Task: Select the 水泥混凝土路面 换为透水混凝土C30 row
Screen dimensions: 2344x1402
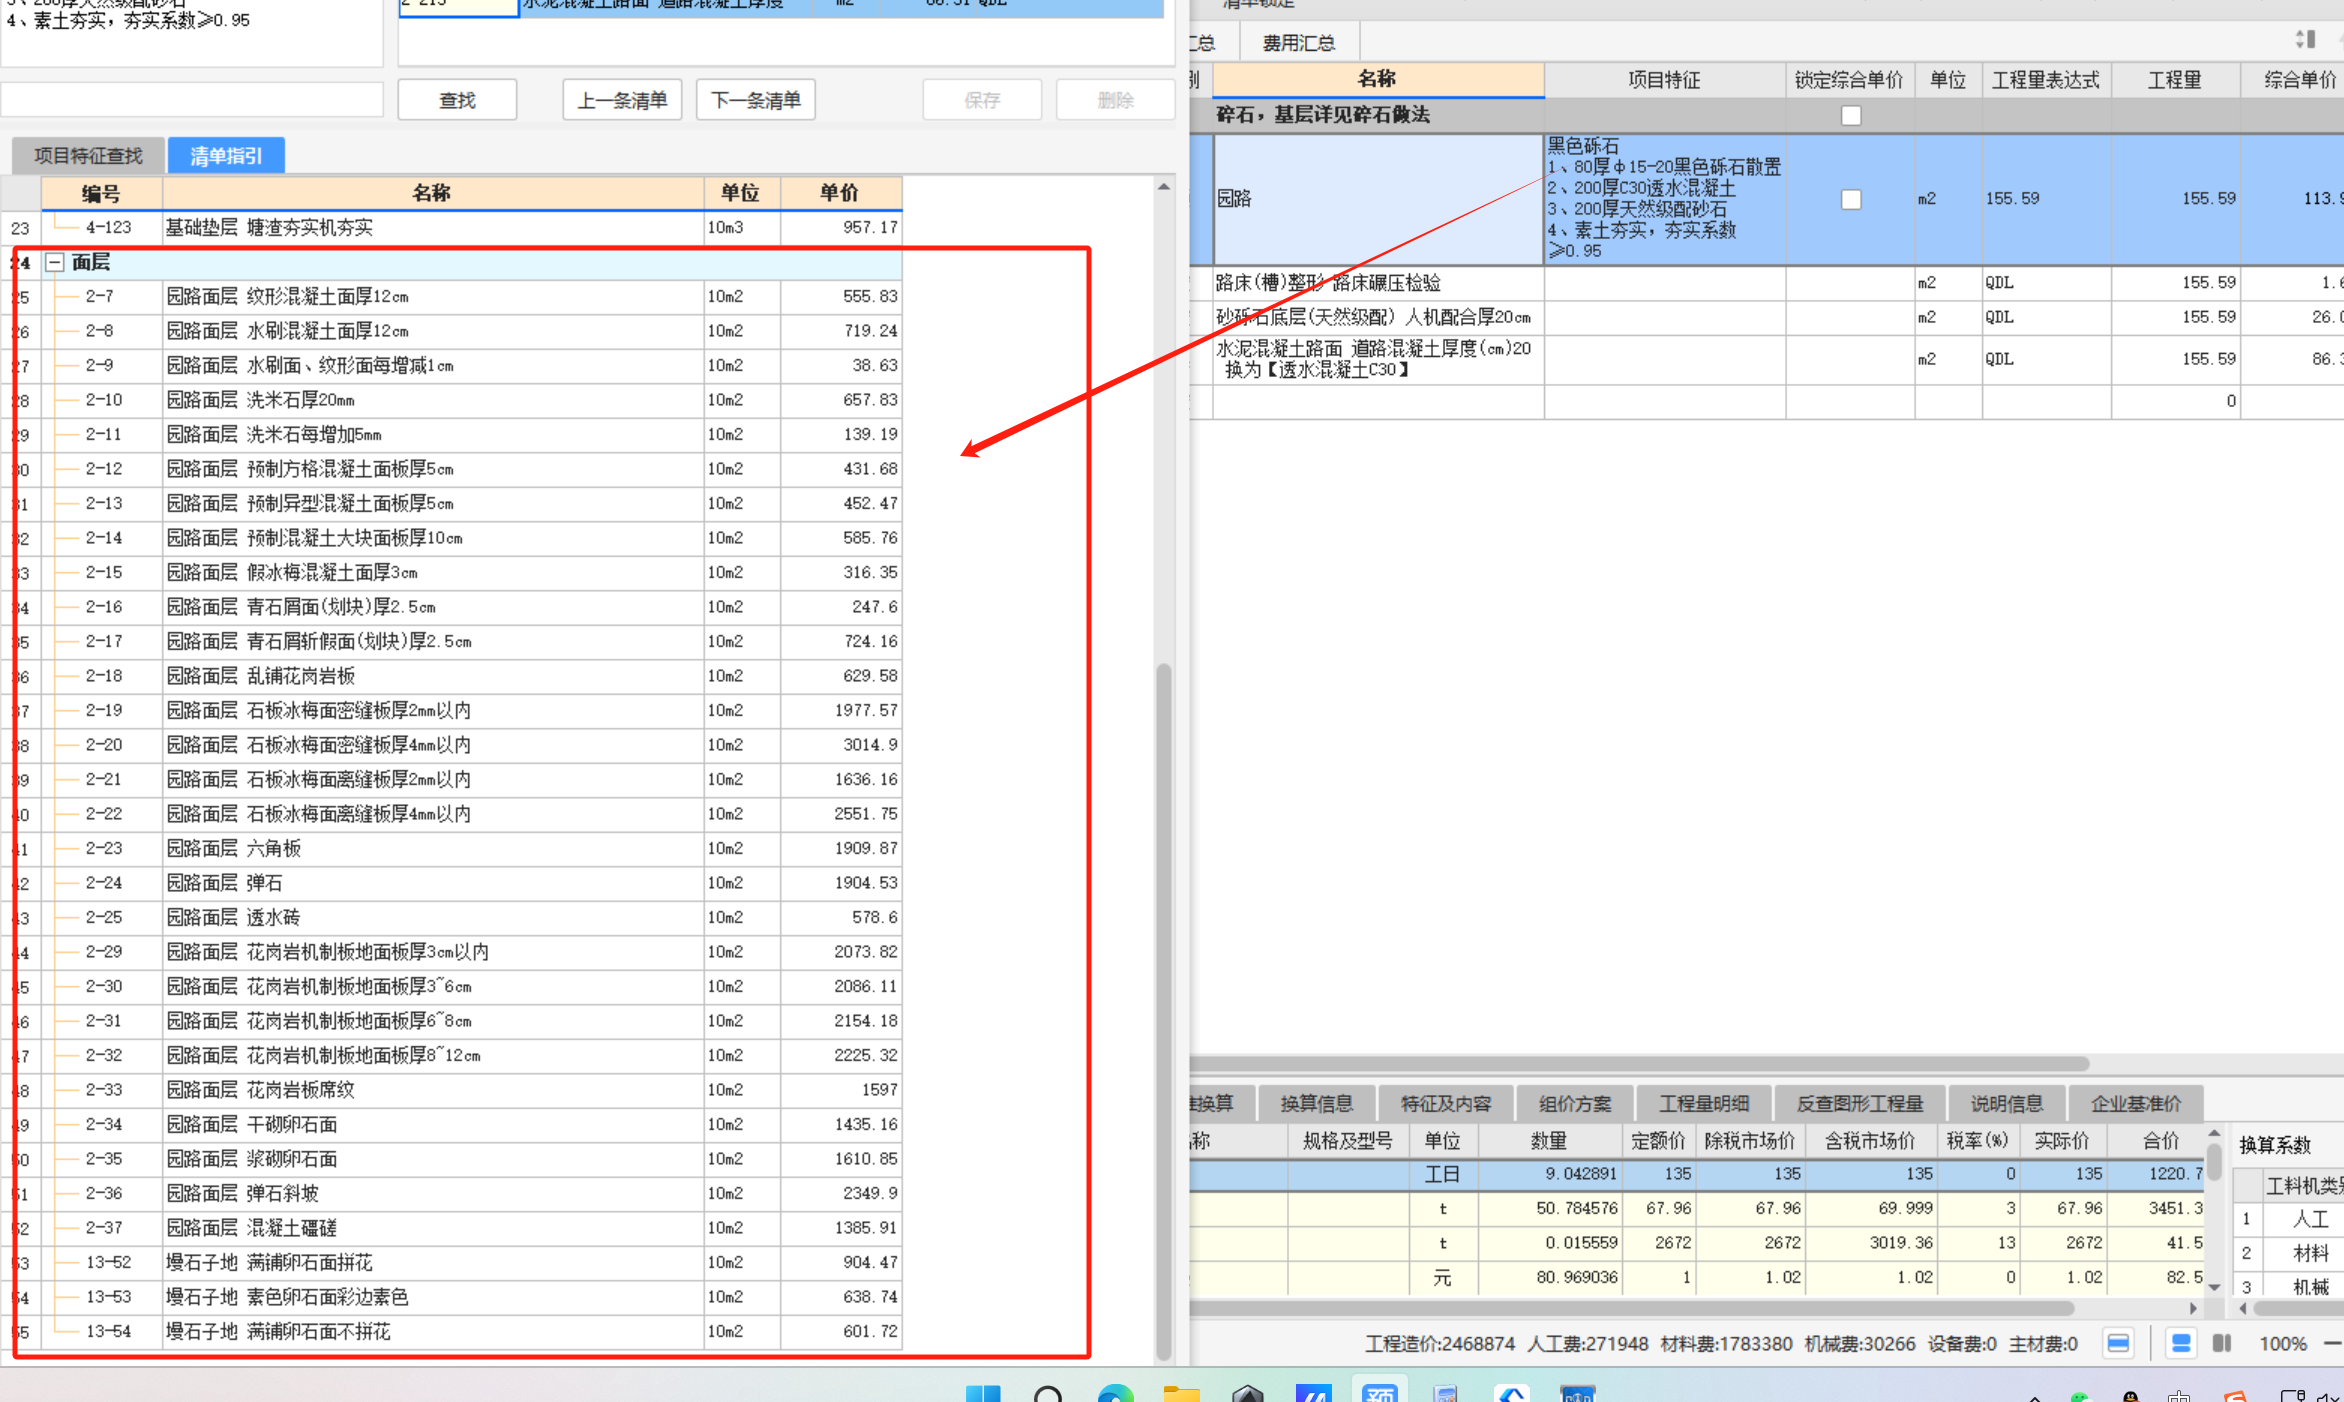Action: pos(1766,360)
